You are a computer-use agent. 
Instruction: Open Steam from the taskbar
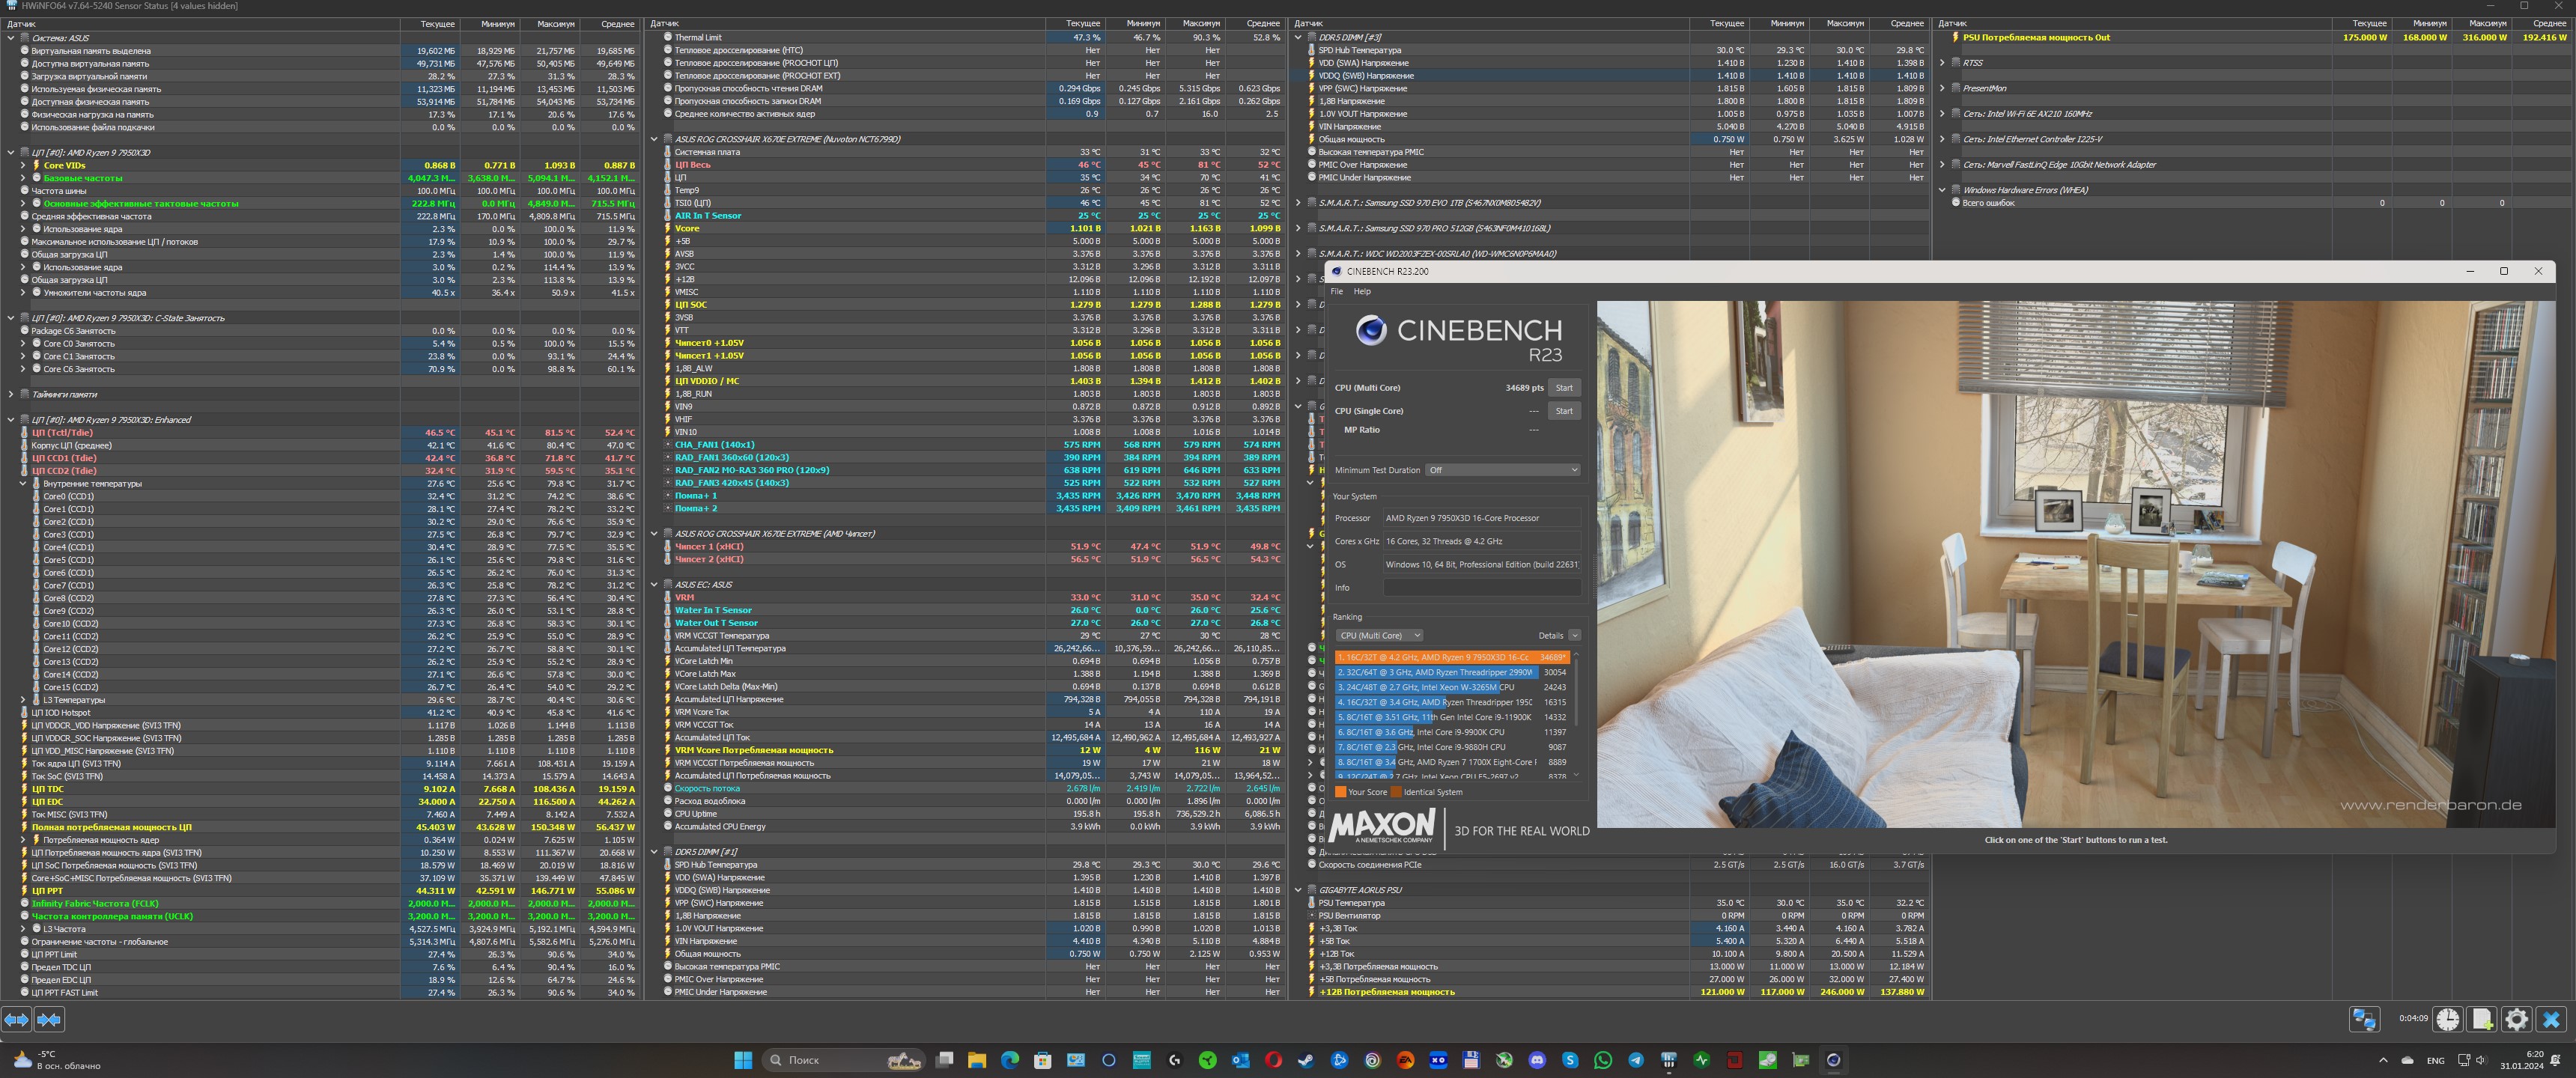[x=1306, y=1060]
